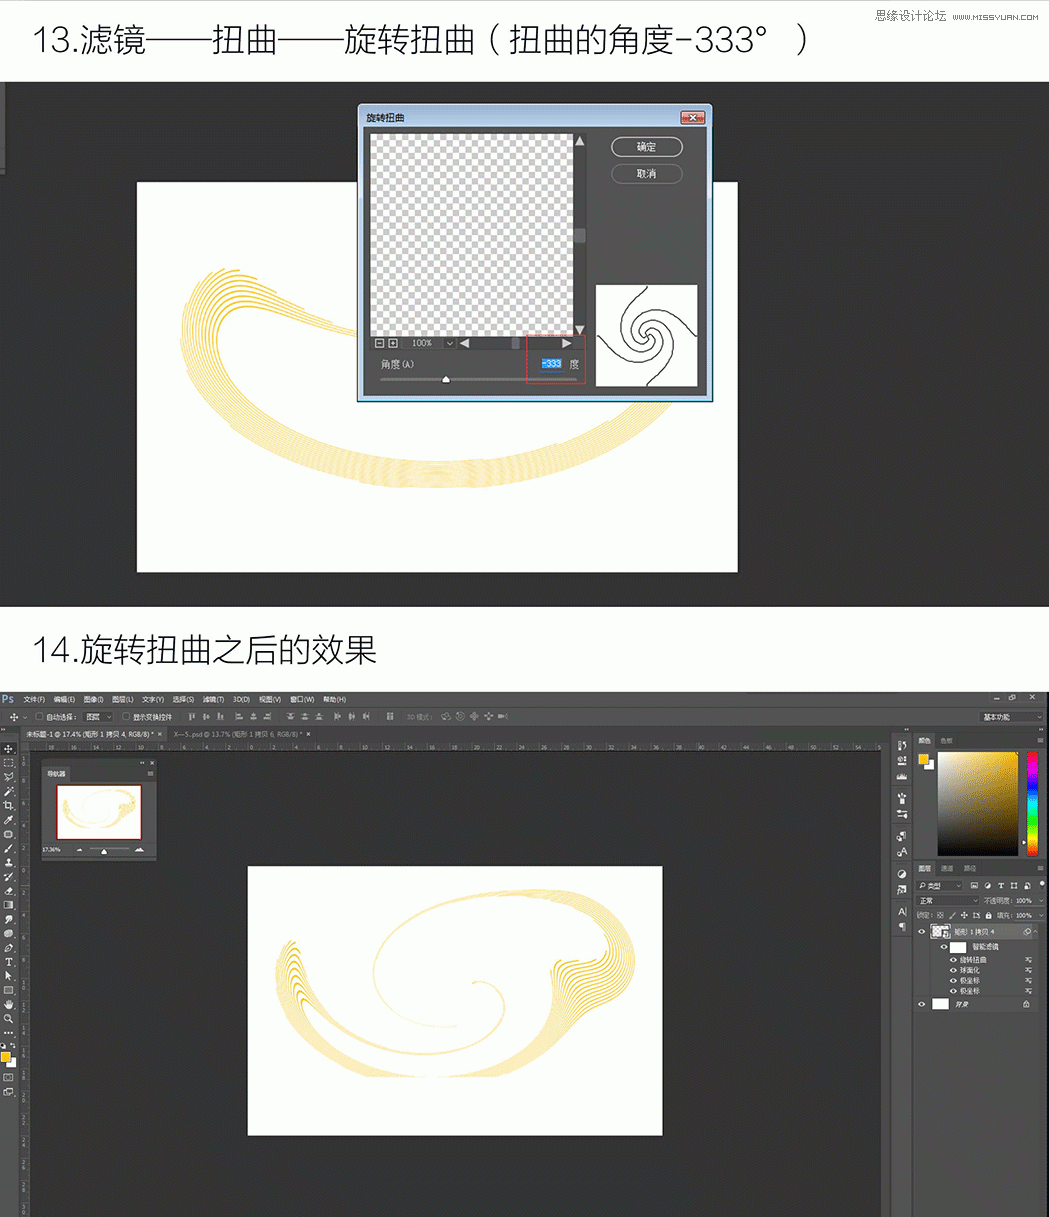The width and height of the screenshot is (1049, 1217).
Task: Switch to the 色板 swatches tab
Action: [947, 741]
